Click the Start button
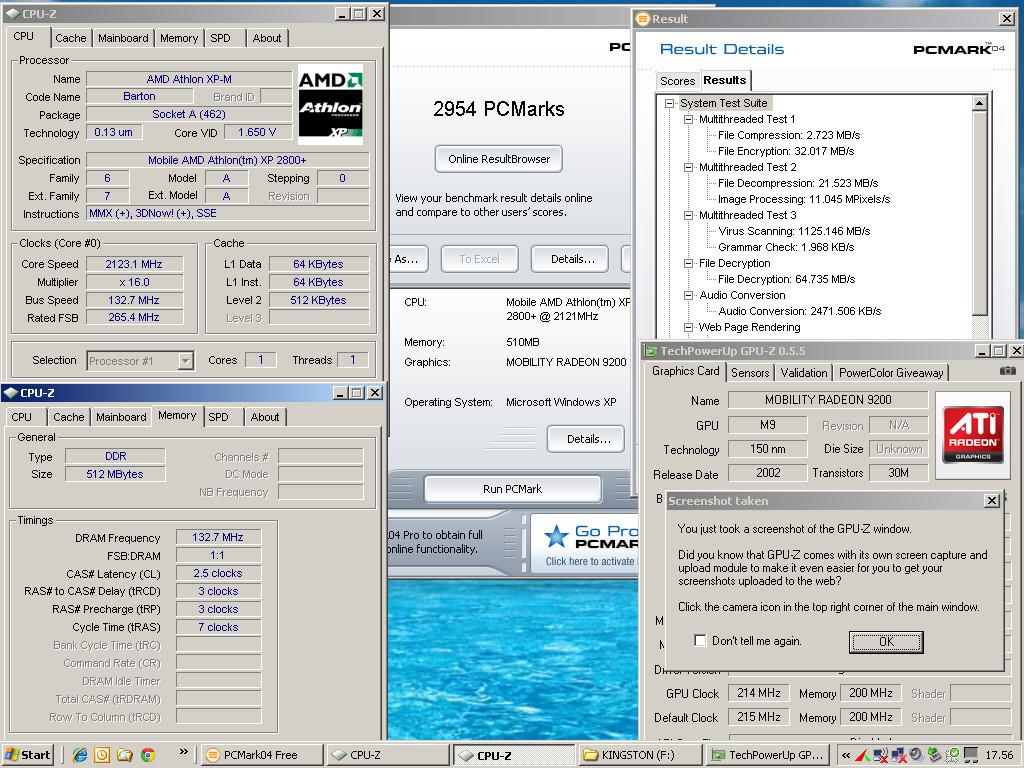Image resolution: width=1024 pixels, height=768 pixels. (x=28, y=755)
